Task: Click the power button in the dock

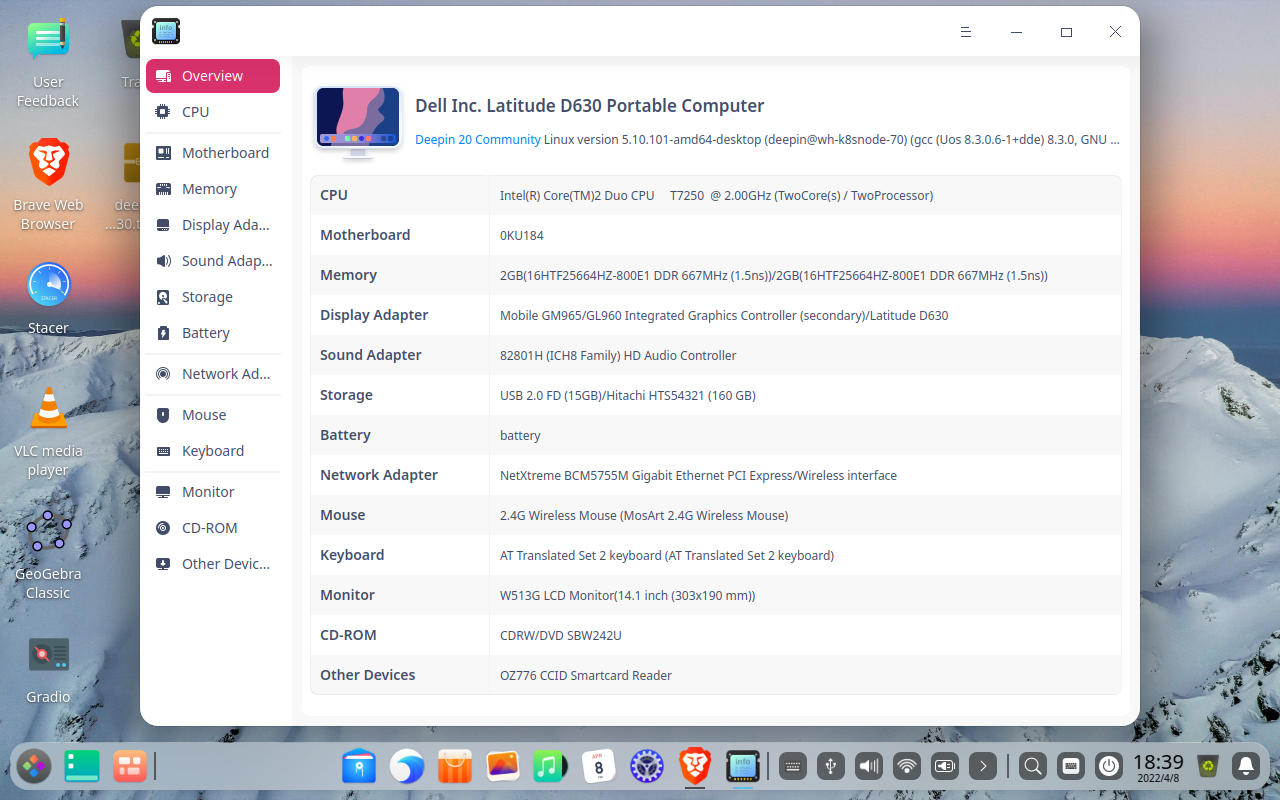Action: coord(1109,767)
